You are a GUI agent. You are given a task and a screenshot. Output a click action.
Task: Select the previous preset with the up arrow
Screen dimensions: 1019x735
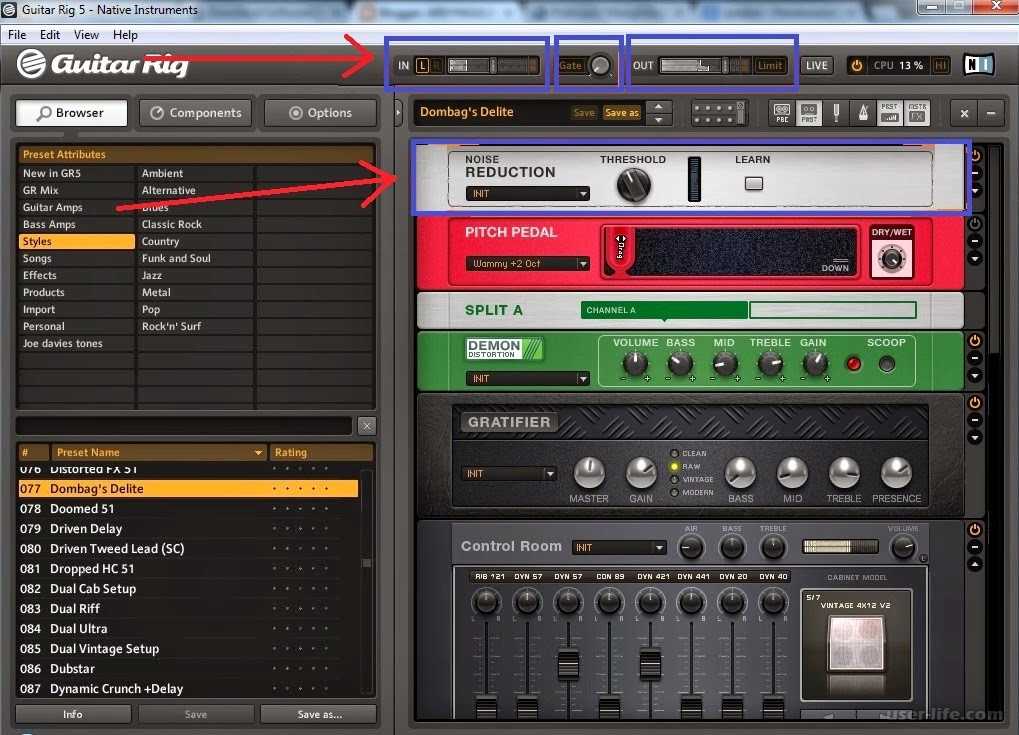tap(659, 107)
